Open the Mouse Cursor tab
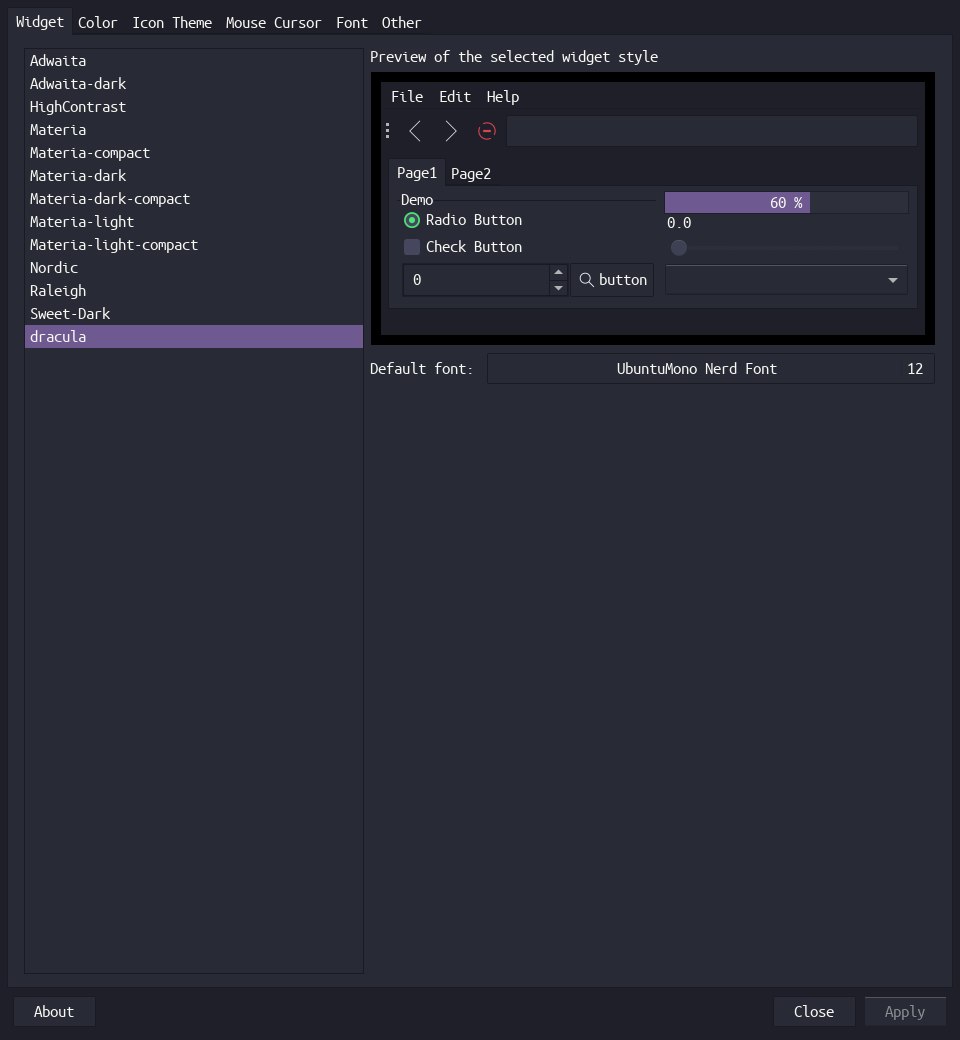 point(273,23)
